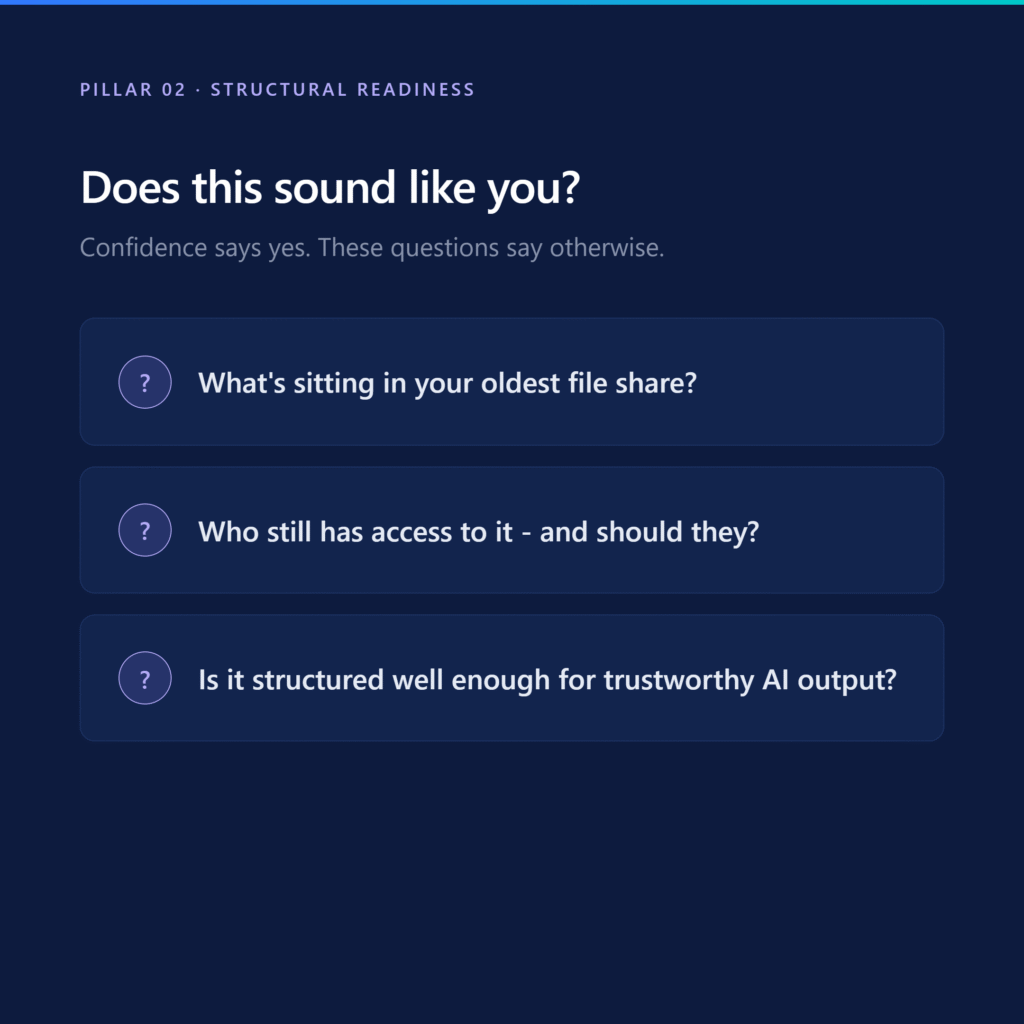Click the word "STRUCTURAL" in the pillar label
Image resolution: width=1024 pixels, height=1024 pixels.
278,89
